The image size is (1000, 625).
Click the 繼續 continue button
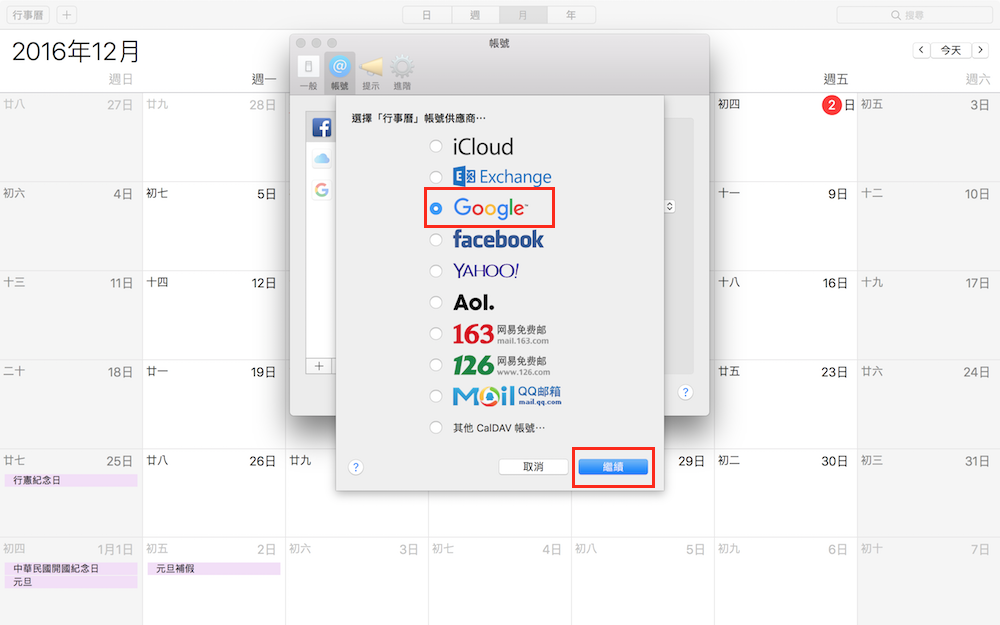(x=613, y=467)
